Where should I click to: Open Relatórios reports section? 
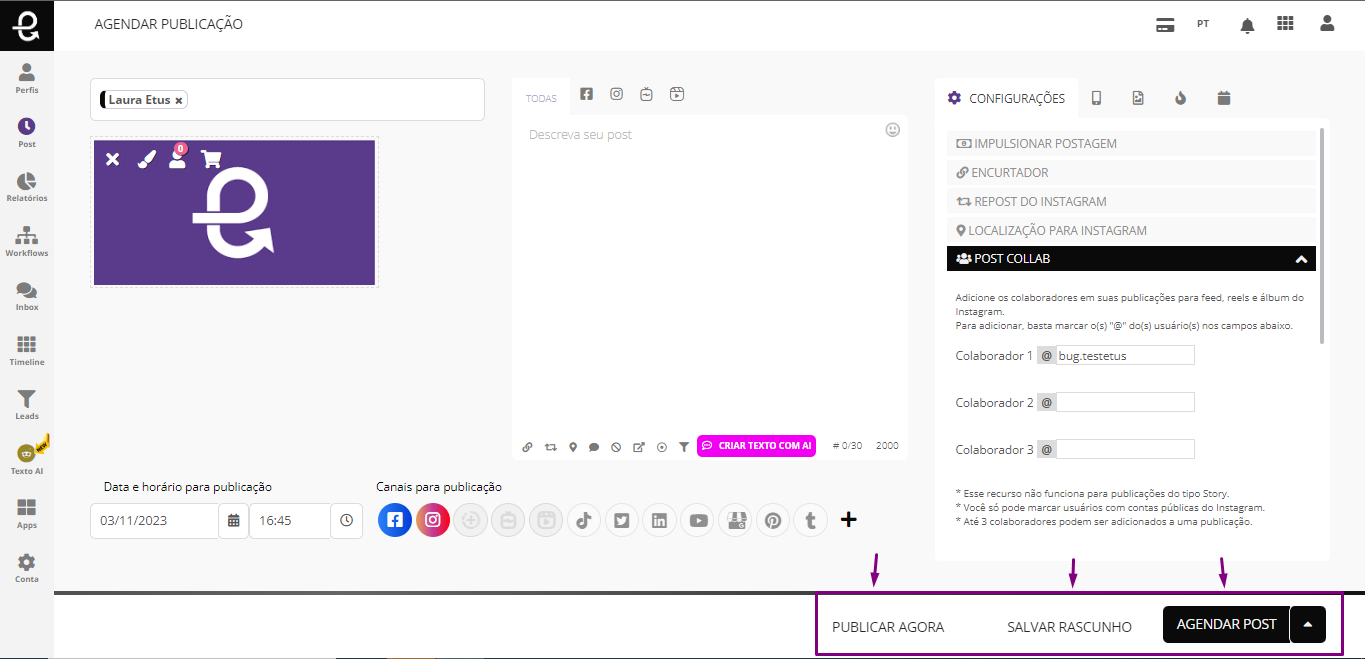click(x=27, y=187)
